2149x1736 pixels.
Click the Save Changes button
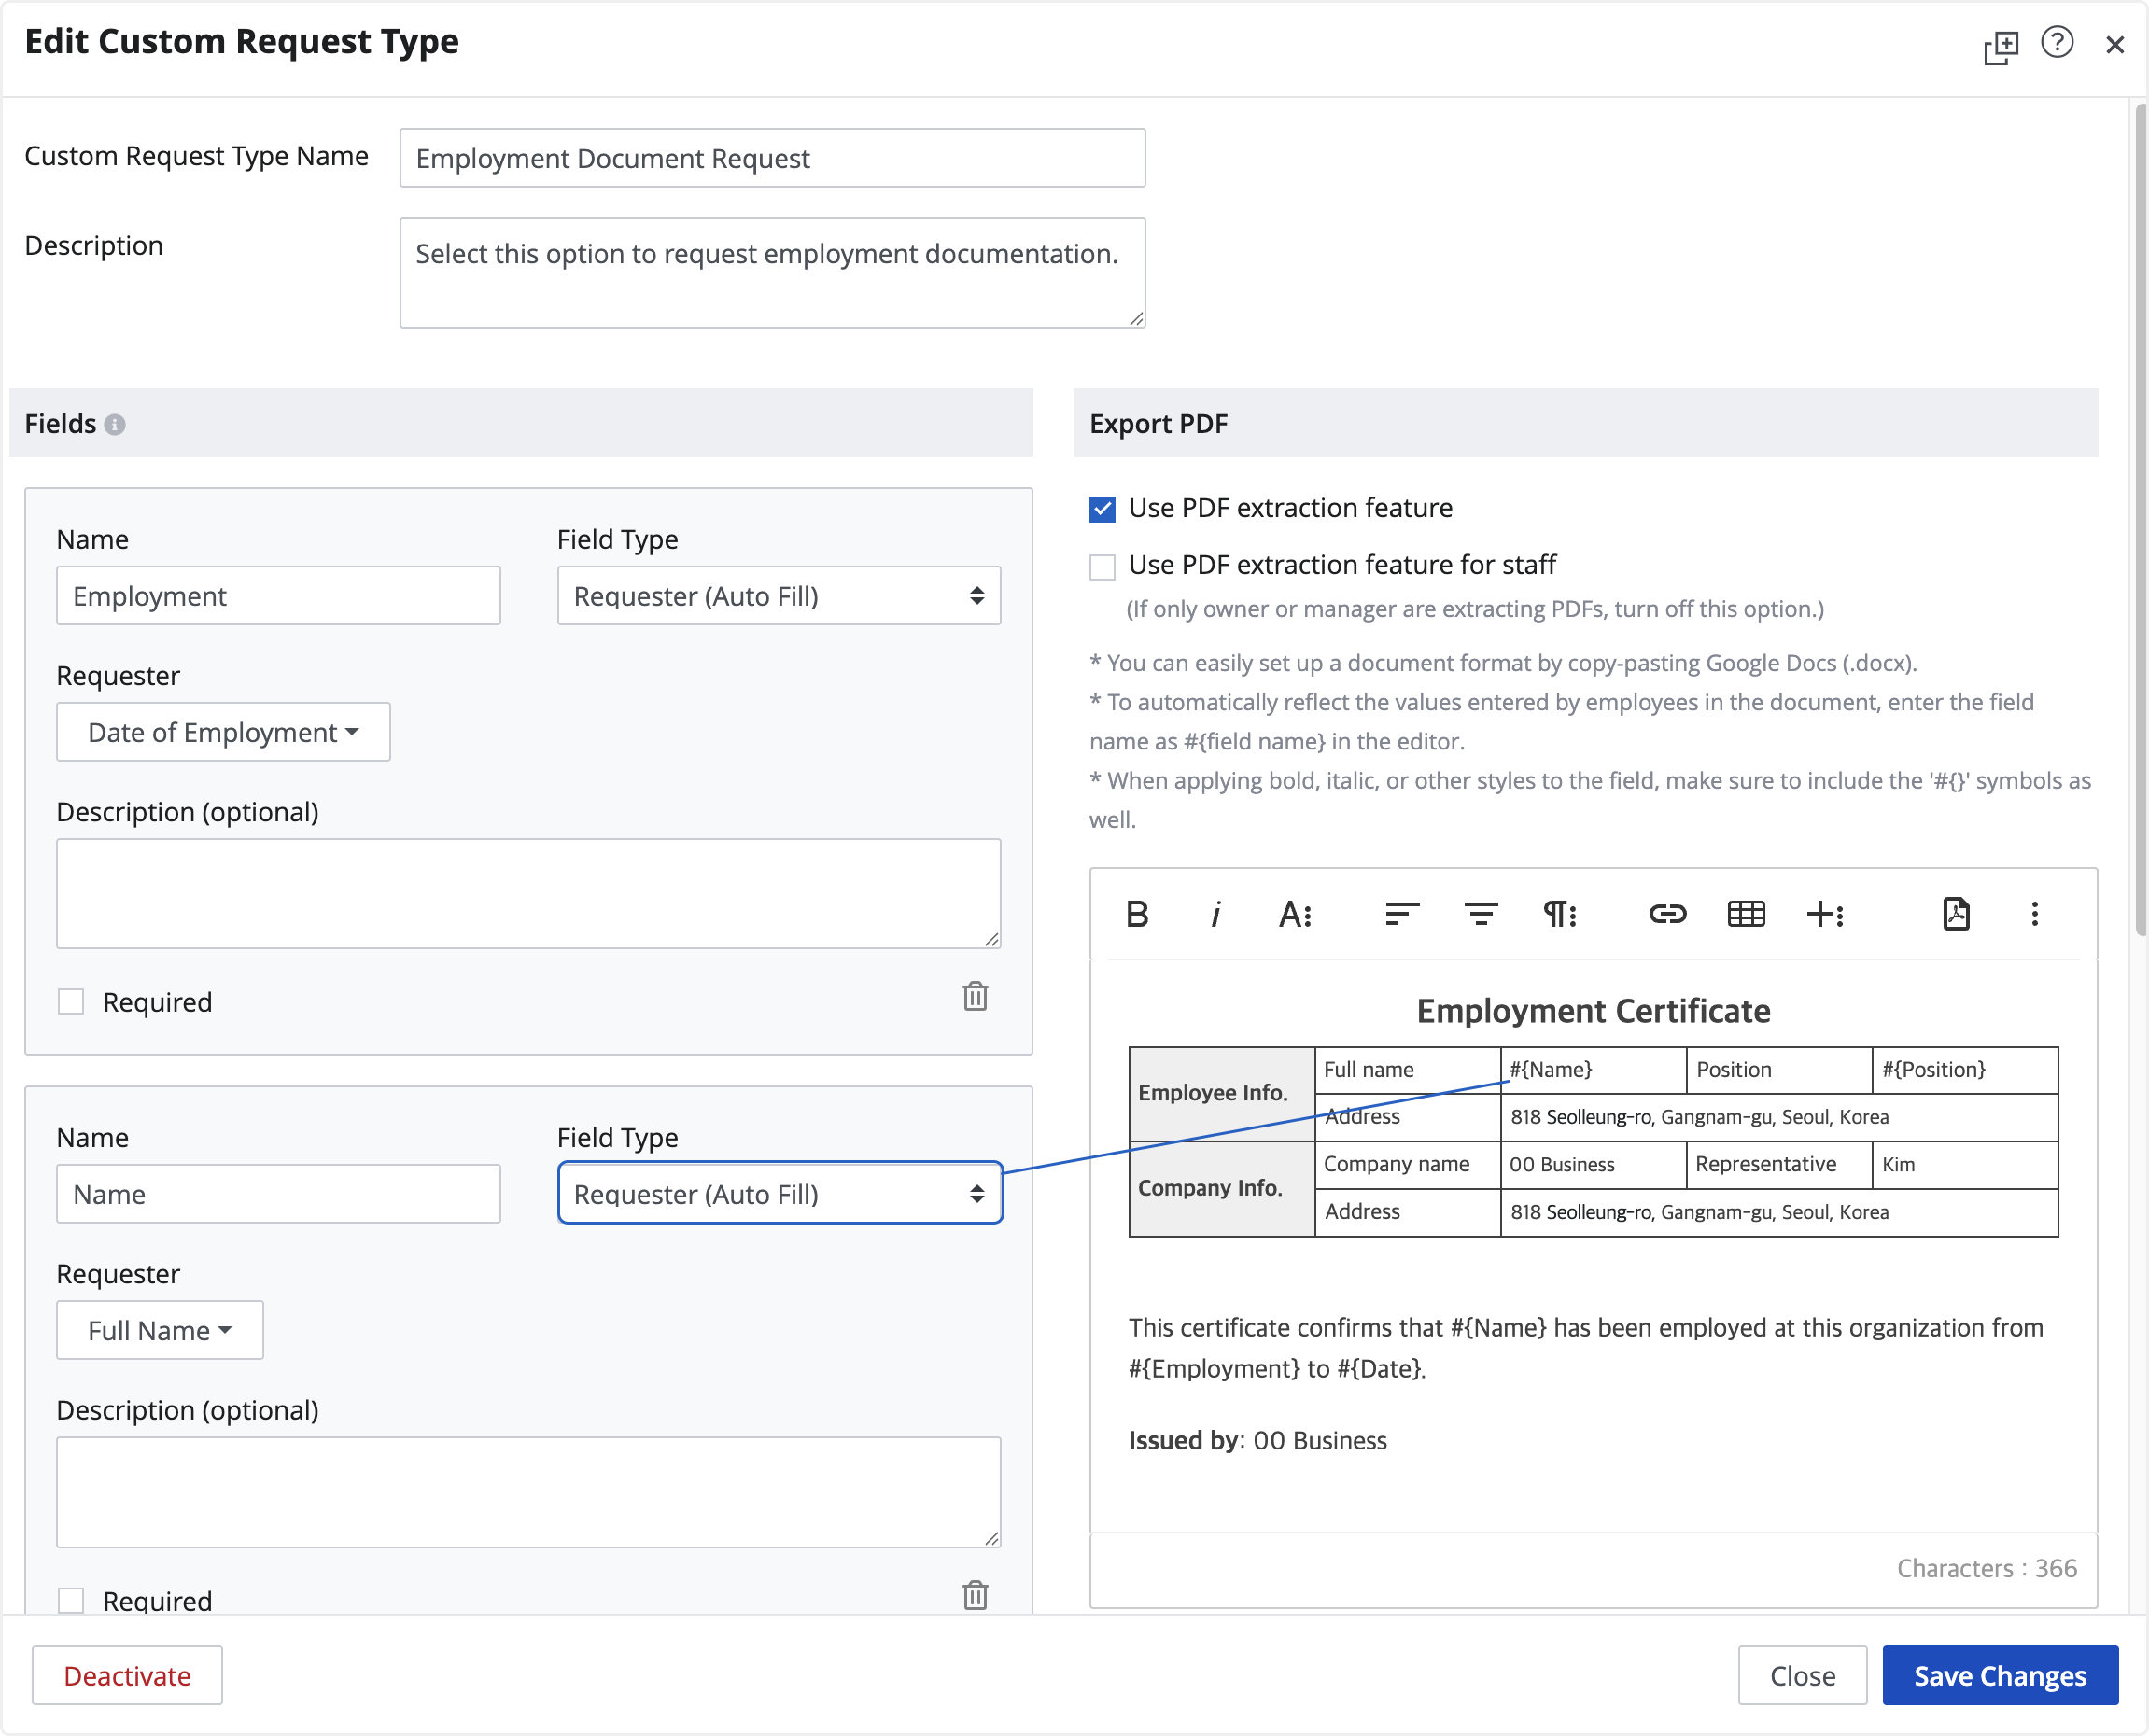coord(2000,1675)
